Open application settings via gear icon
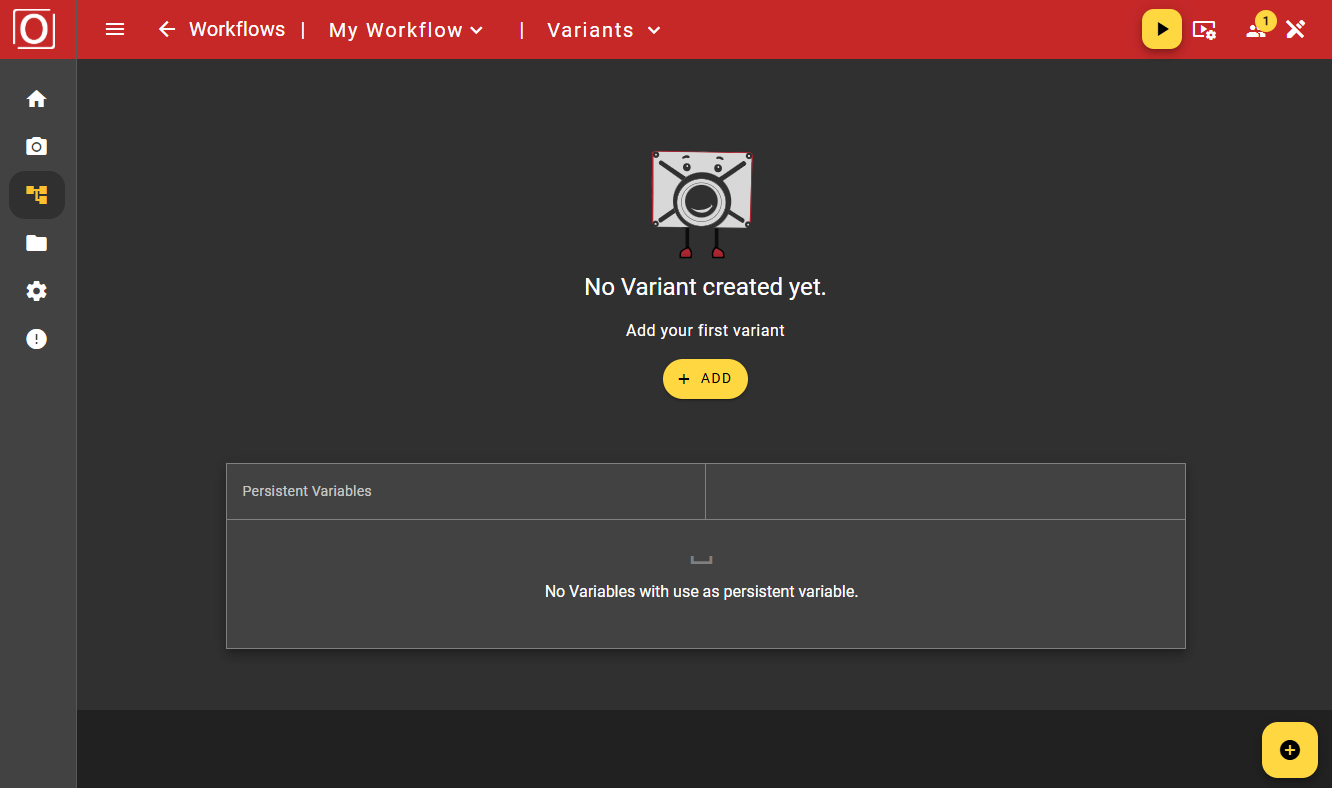1332x788 pixels. click(x=36, y=290)
